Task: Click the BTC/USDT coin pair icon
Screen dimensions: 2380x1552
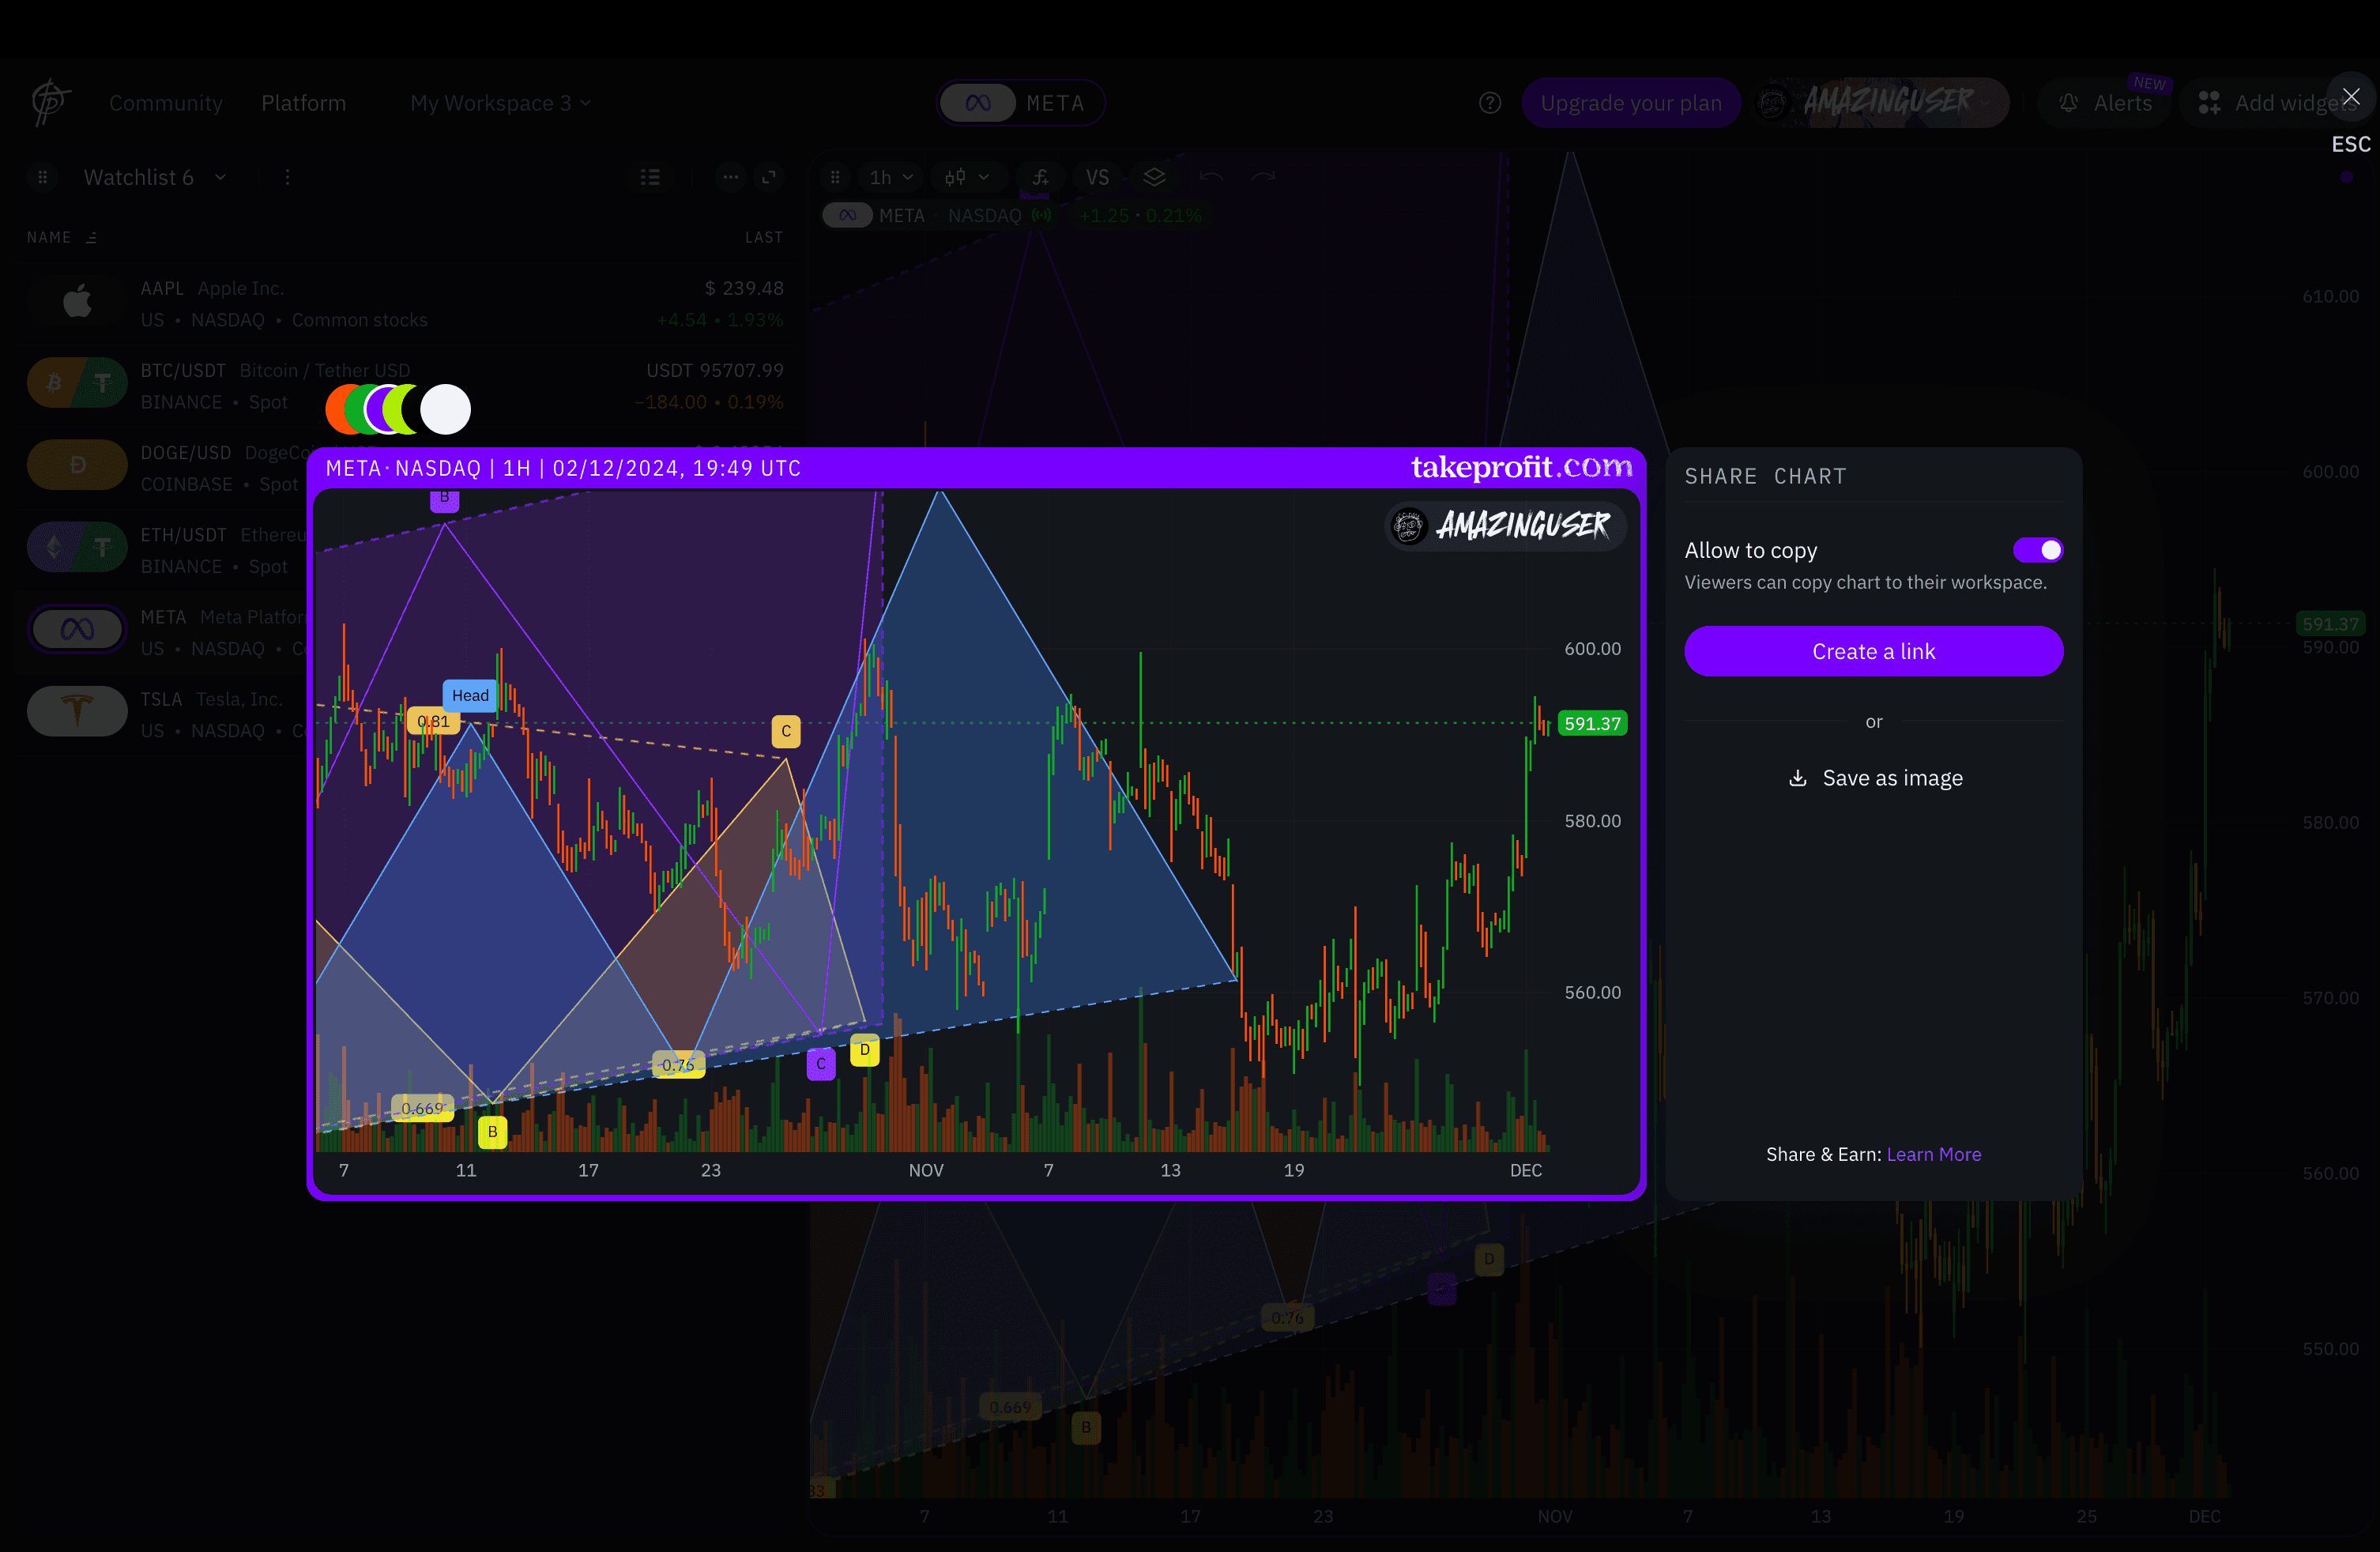Action: coord(77,383)
